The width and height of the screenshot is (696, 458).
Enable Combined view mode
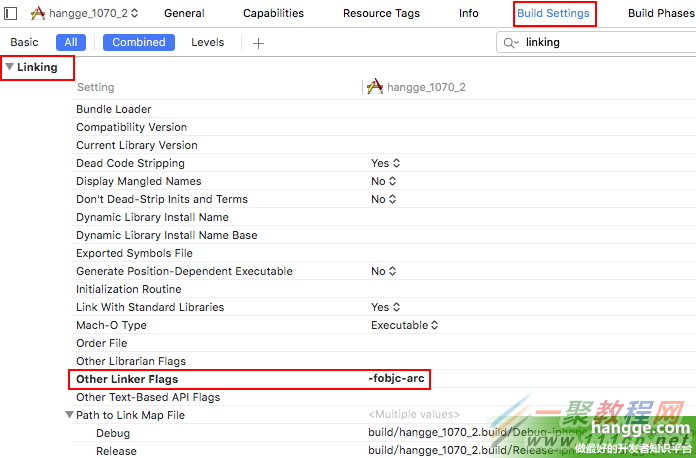(139, 43)
